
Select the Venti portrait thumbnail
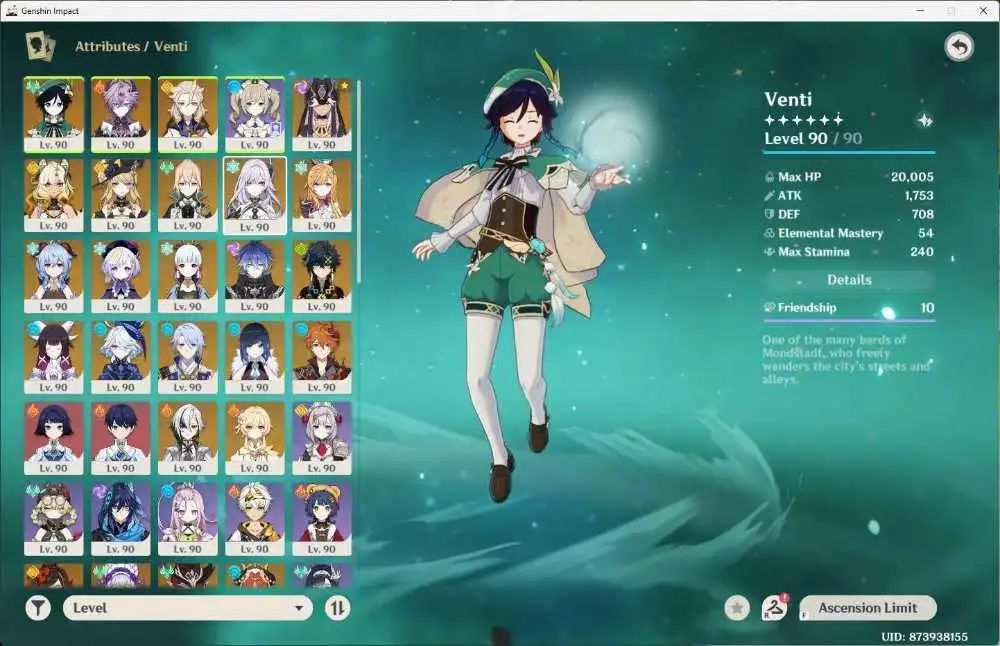54,114
